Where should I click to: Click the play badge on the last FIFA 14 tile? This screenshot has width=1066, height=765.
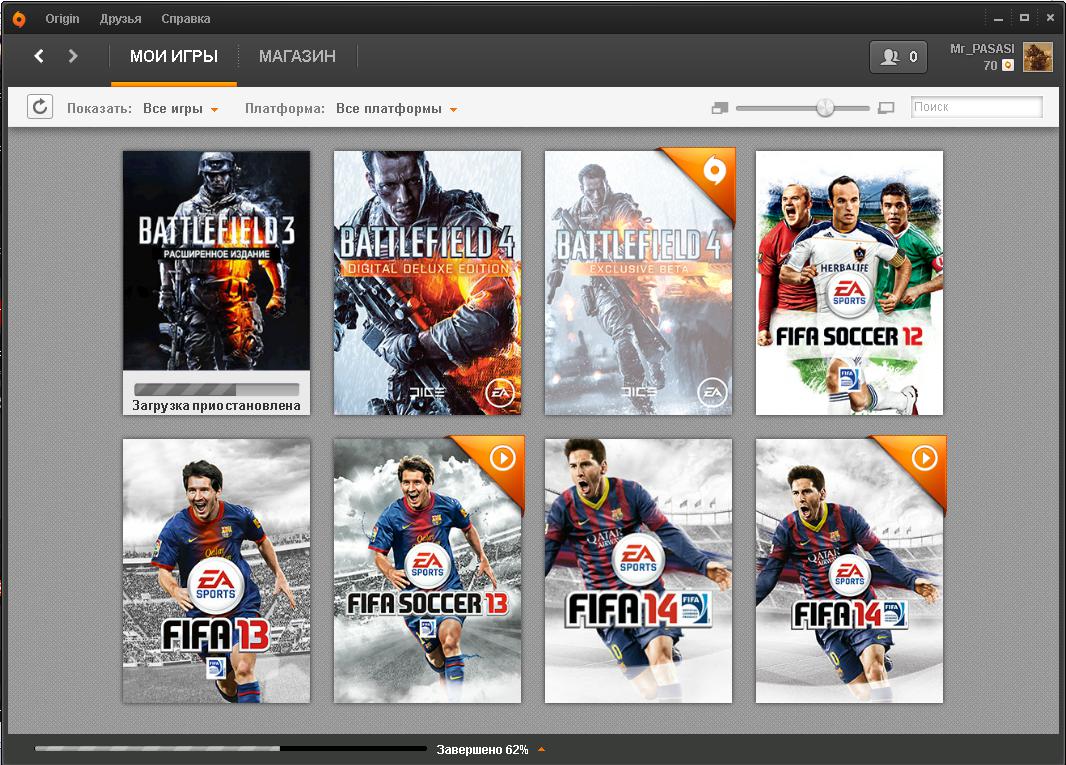click(x=924, y=458)
